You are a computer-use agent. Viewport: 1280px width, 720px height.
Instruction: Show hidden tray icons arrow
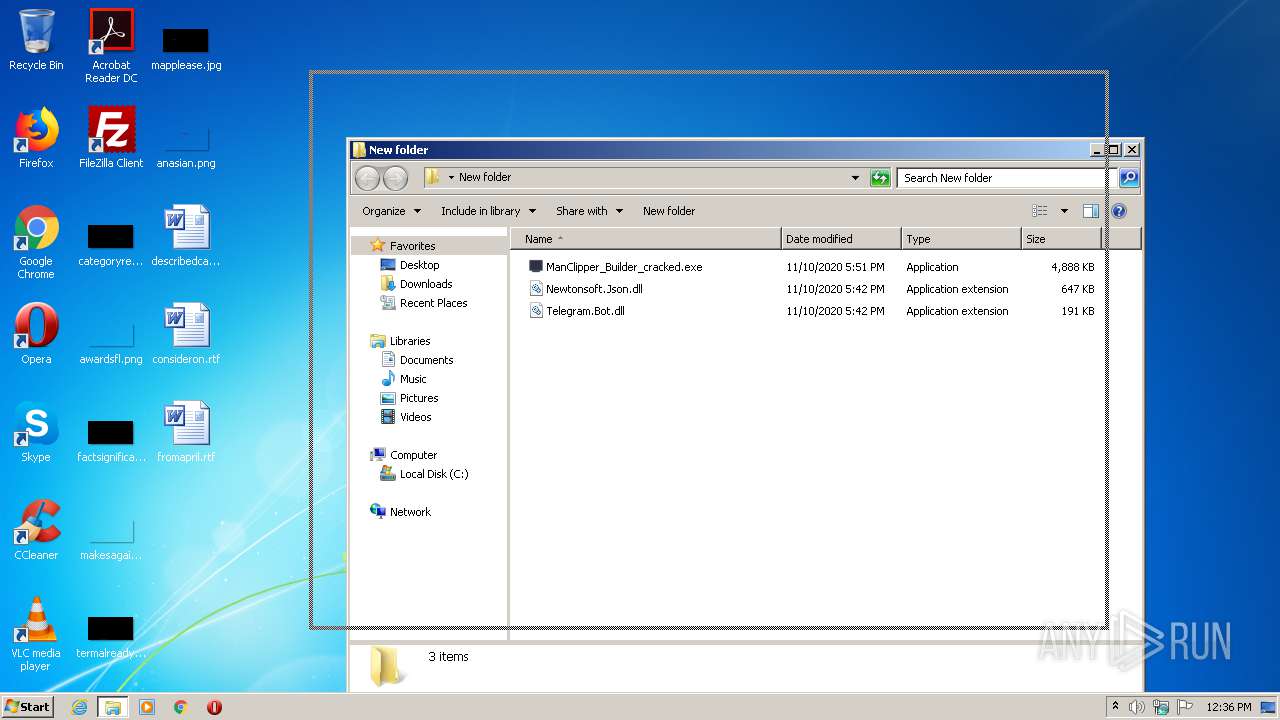pos(1115,707)
